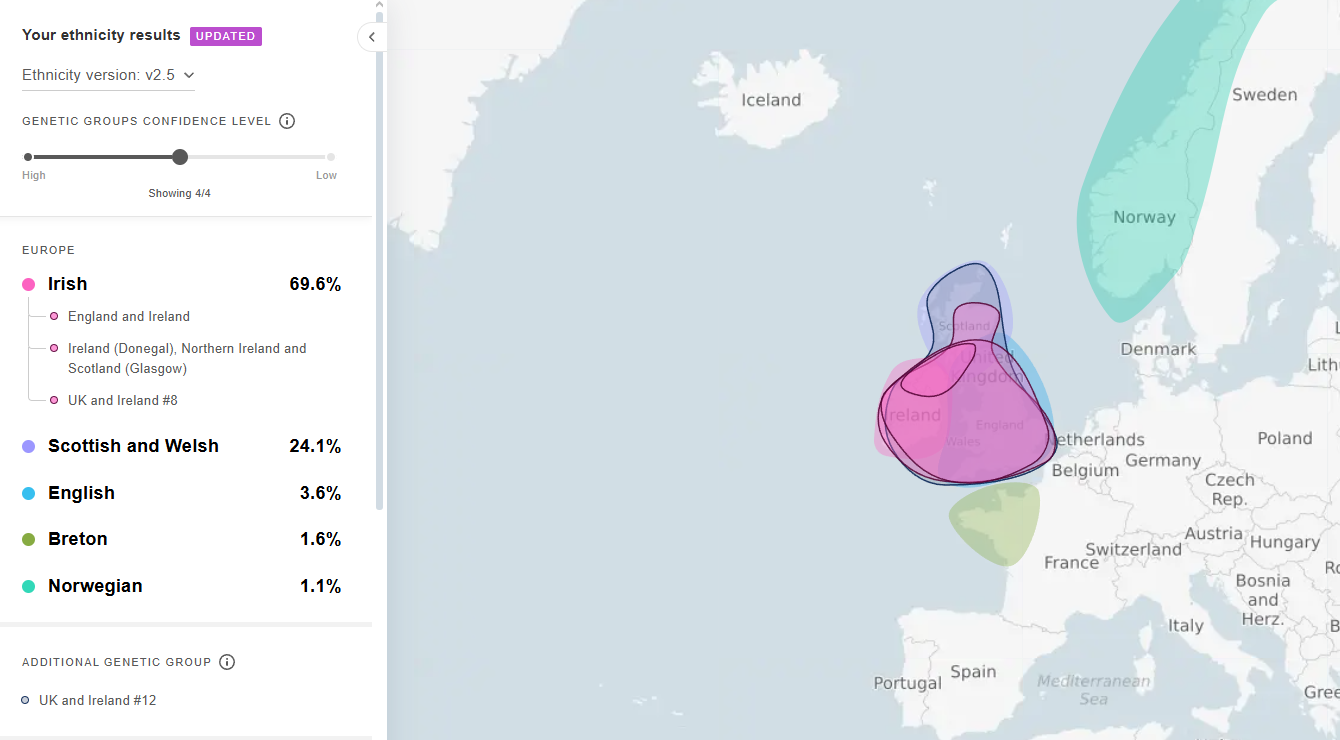Click the confidence level slider handle
1340x740 pixels.
pos(180,157)
